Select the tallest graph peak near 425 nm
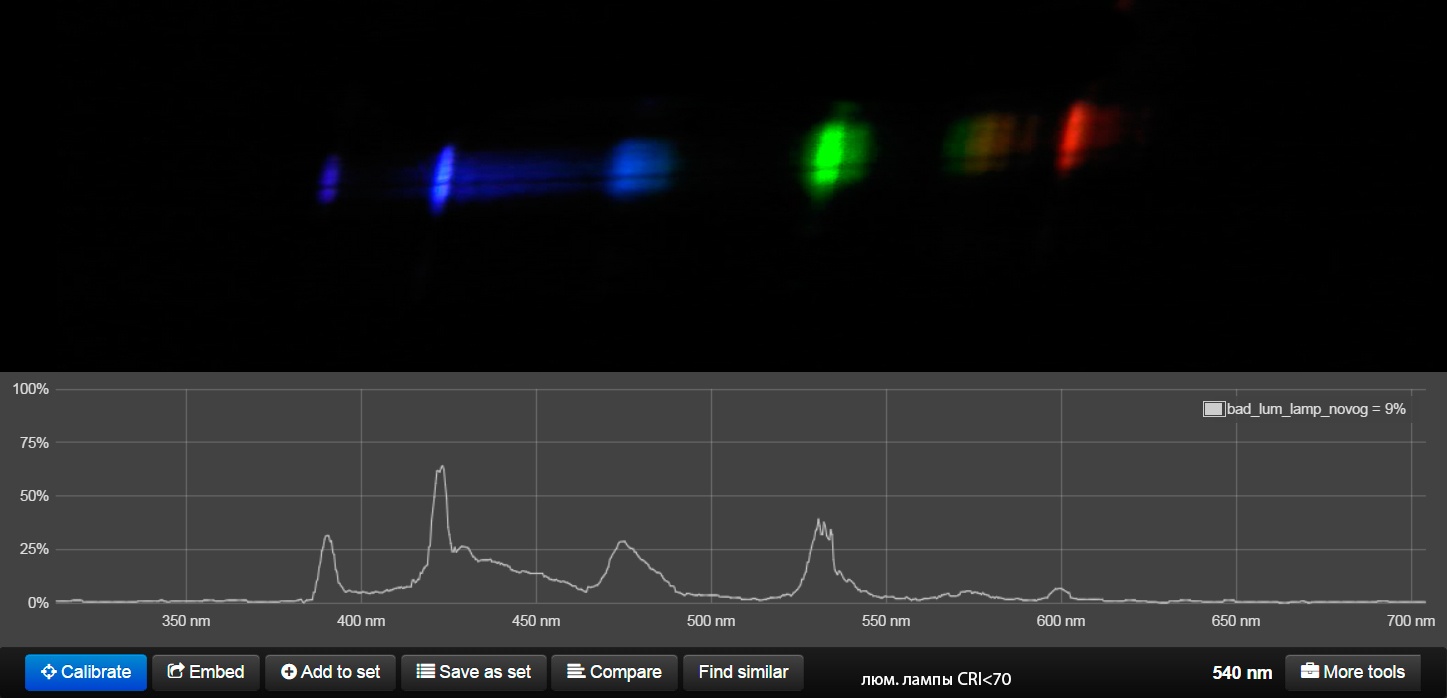The image size is (1447, 698). pyautogui.click(x=440, y=468)
